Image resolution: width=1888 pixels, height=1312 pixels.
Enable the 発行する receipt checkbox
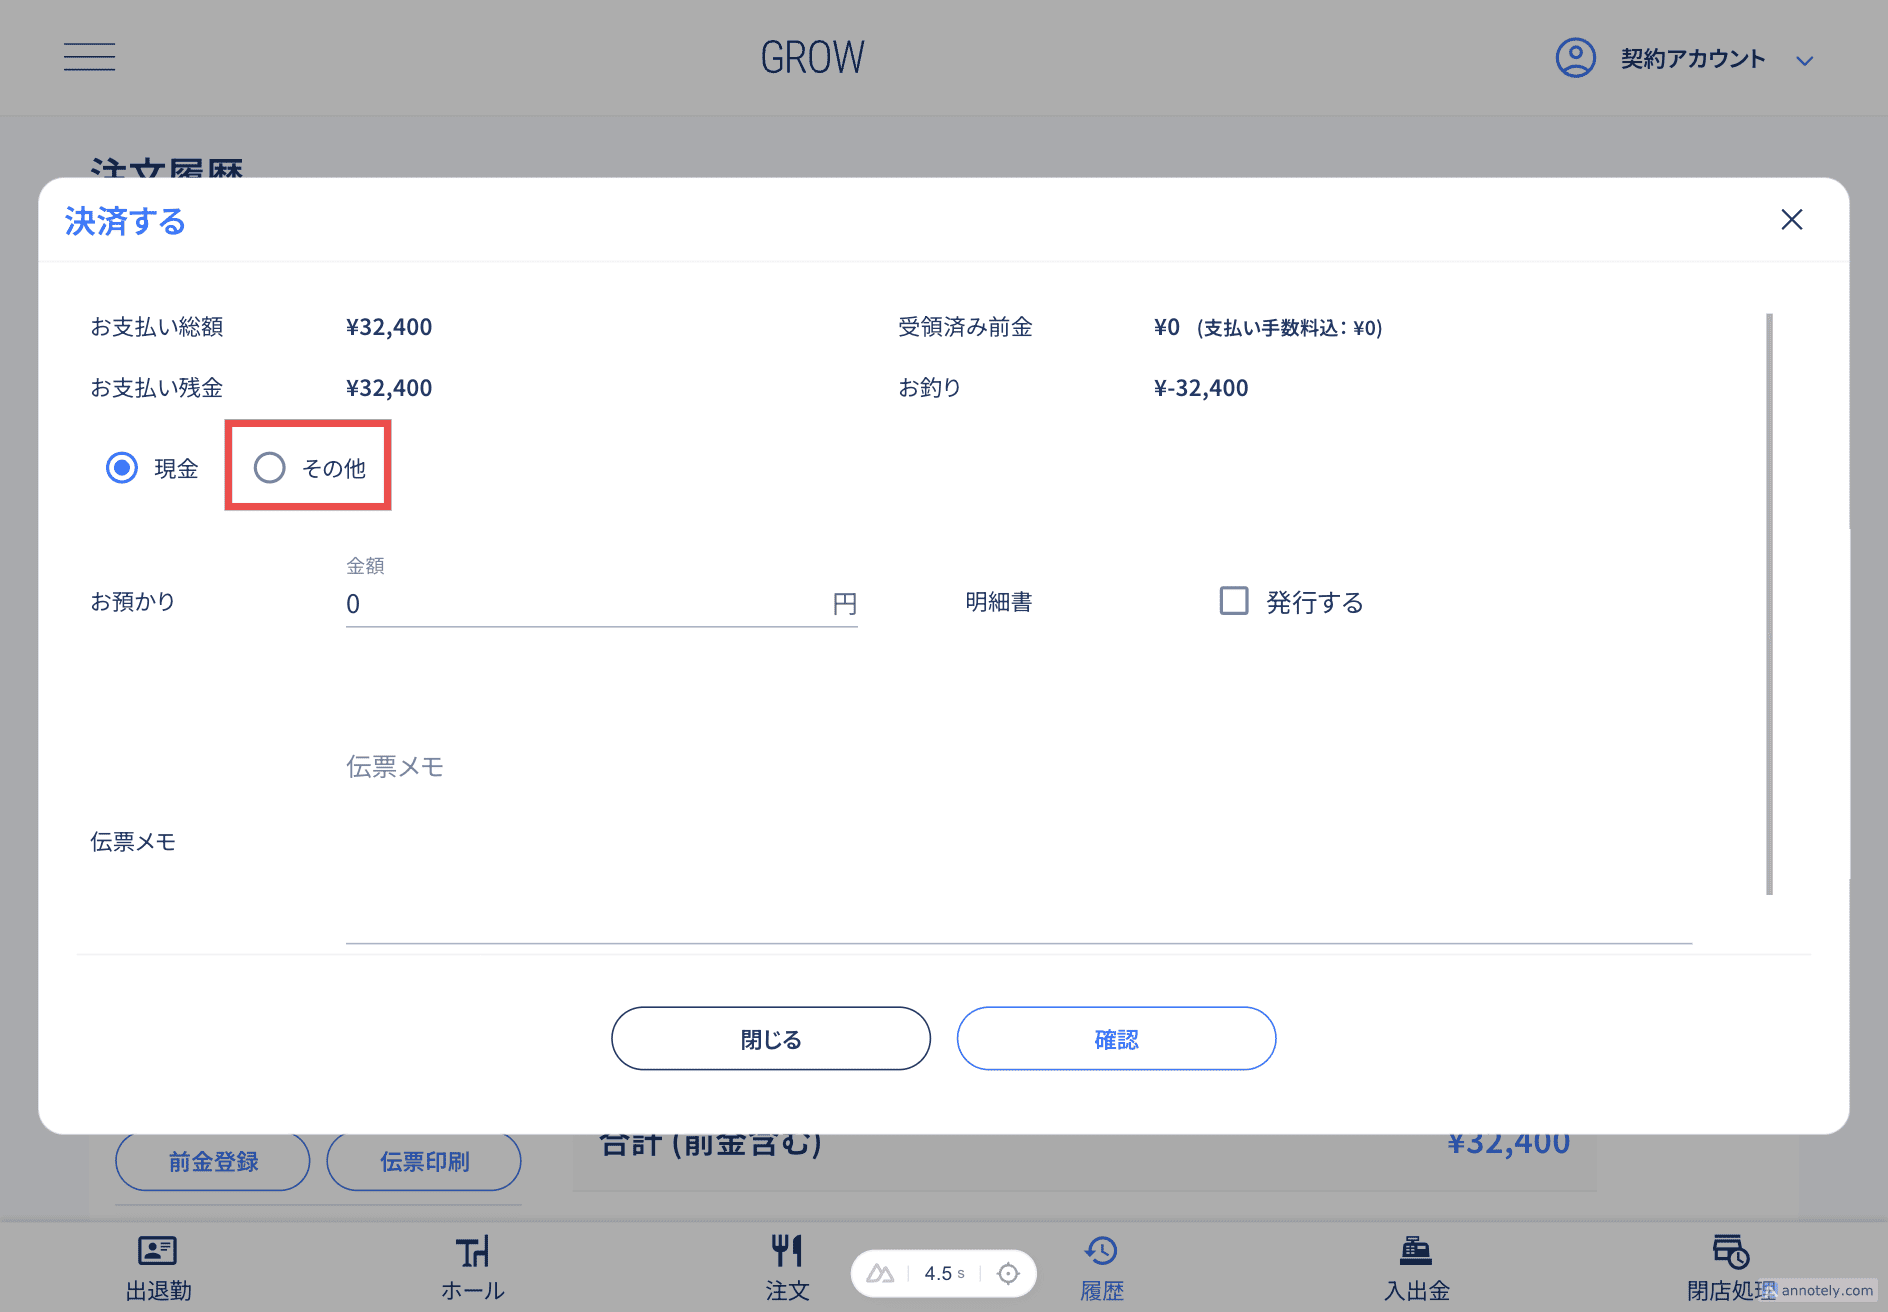click(x=1234, y=601)
